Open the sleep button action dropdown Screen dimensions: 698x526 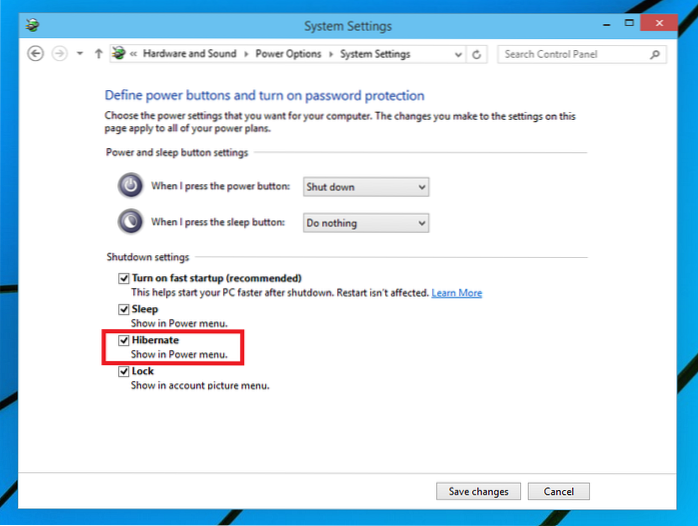(x=365, y=223)
